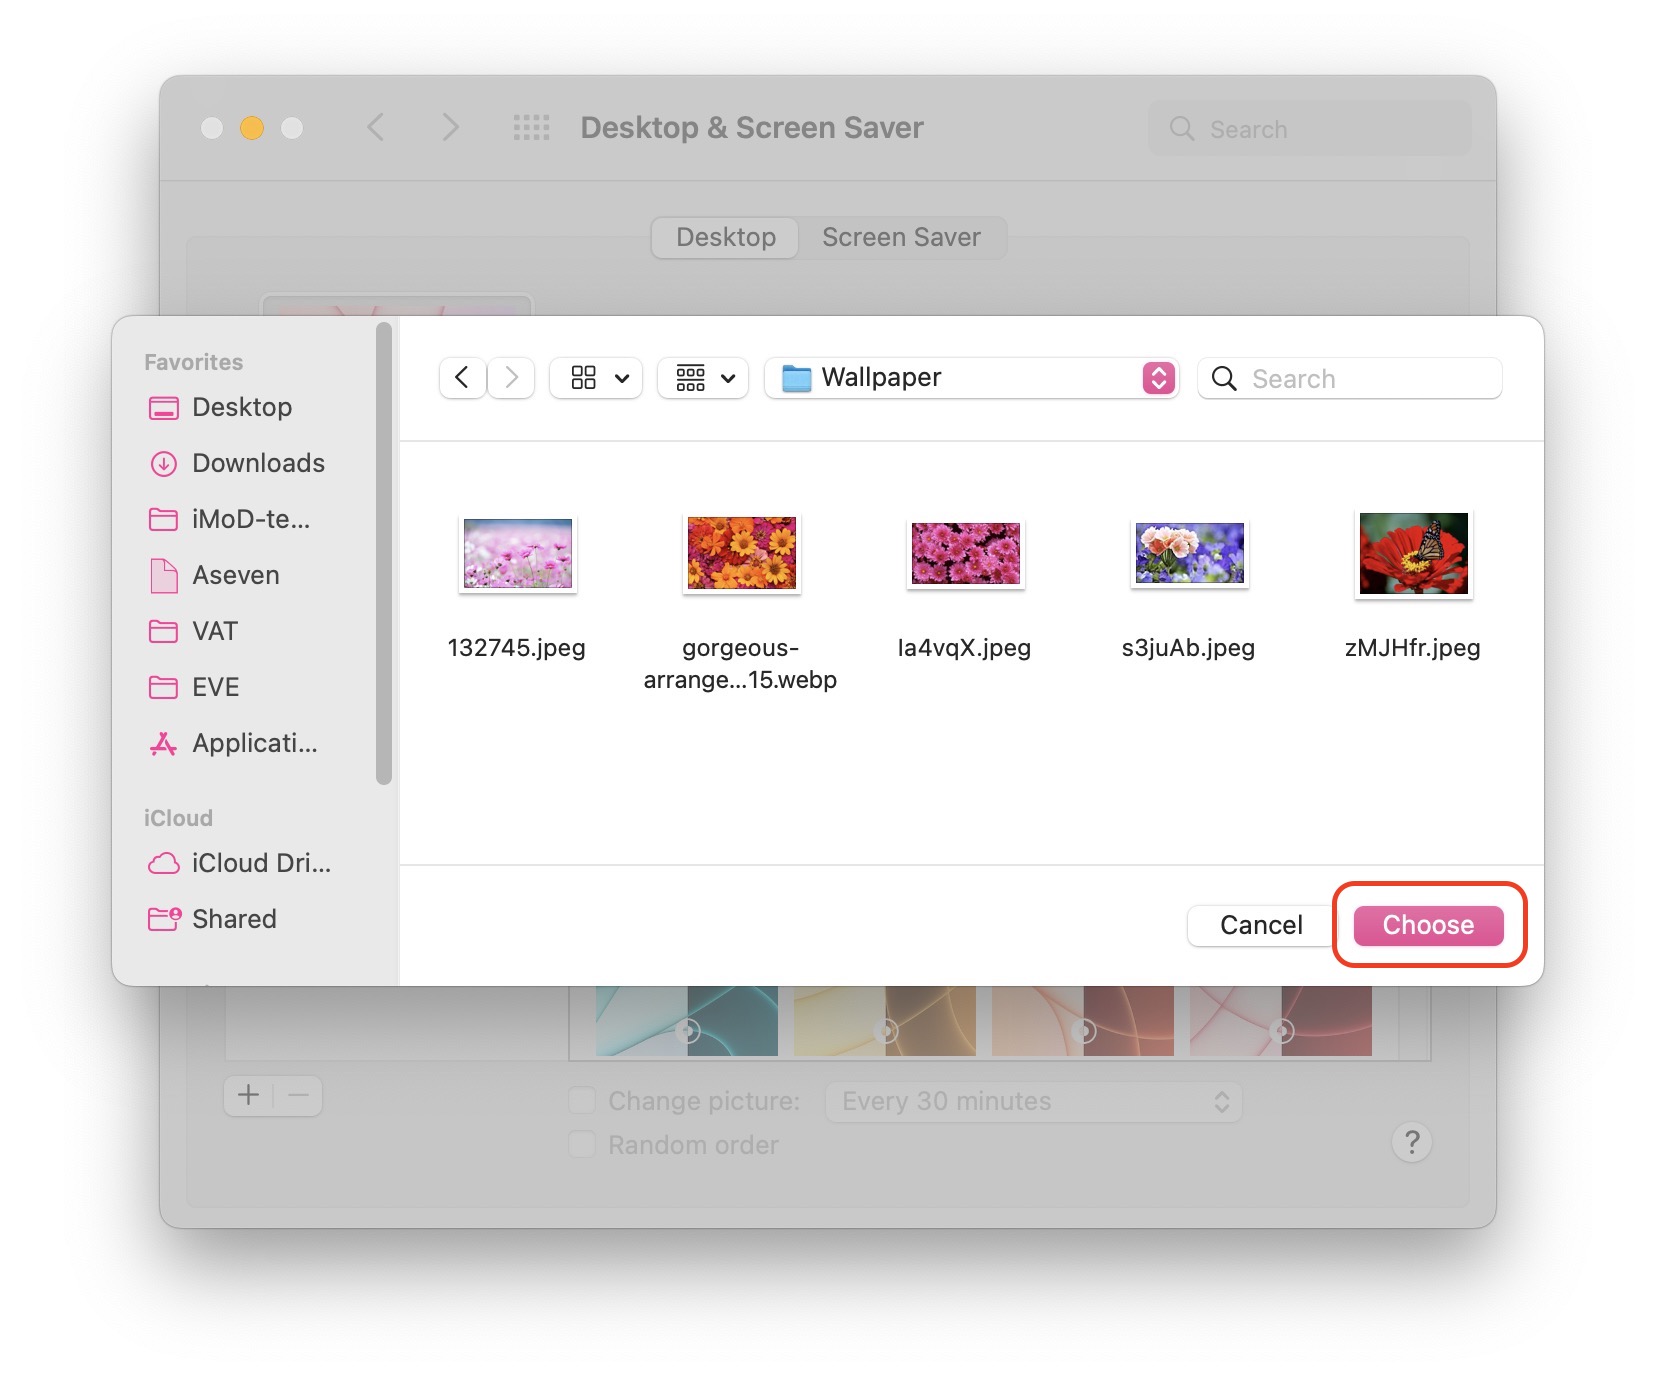
Task: Click the back chevron in file dialog
Action: pos(462,378)
